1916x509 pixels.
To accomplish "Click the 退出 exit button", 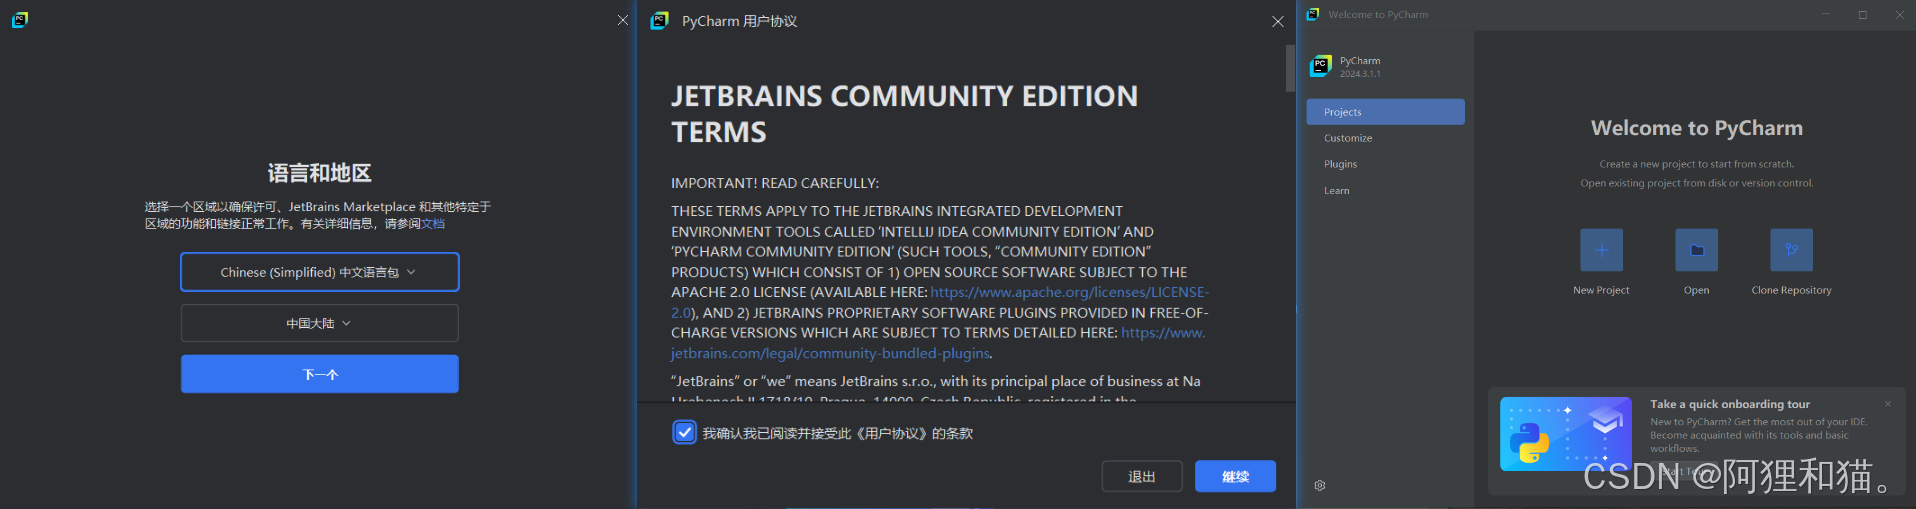I will (x=1142, y=477).
